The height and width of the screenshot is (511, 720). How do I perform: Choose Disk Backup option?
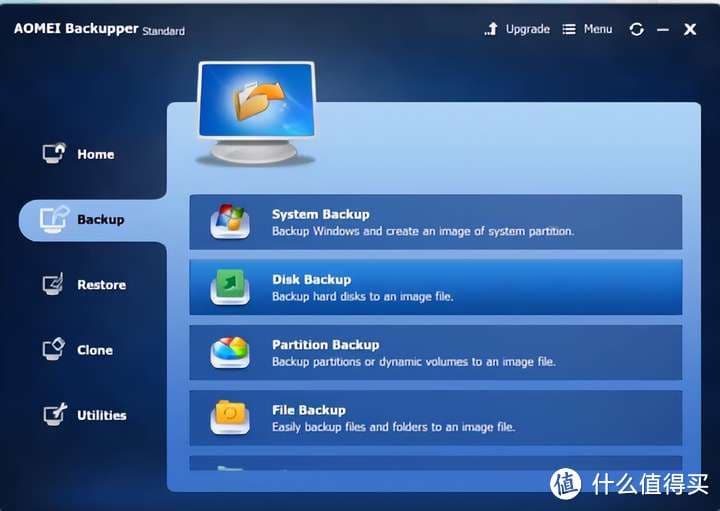[x=435, y=287]
